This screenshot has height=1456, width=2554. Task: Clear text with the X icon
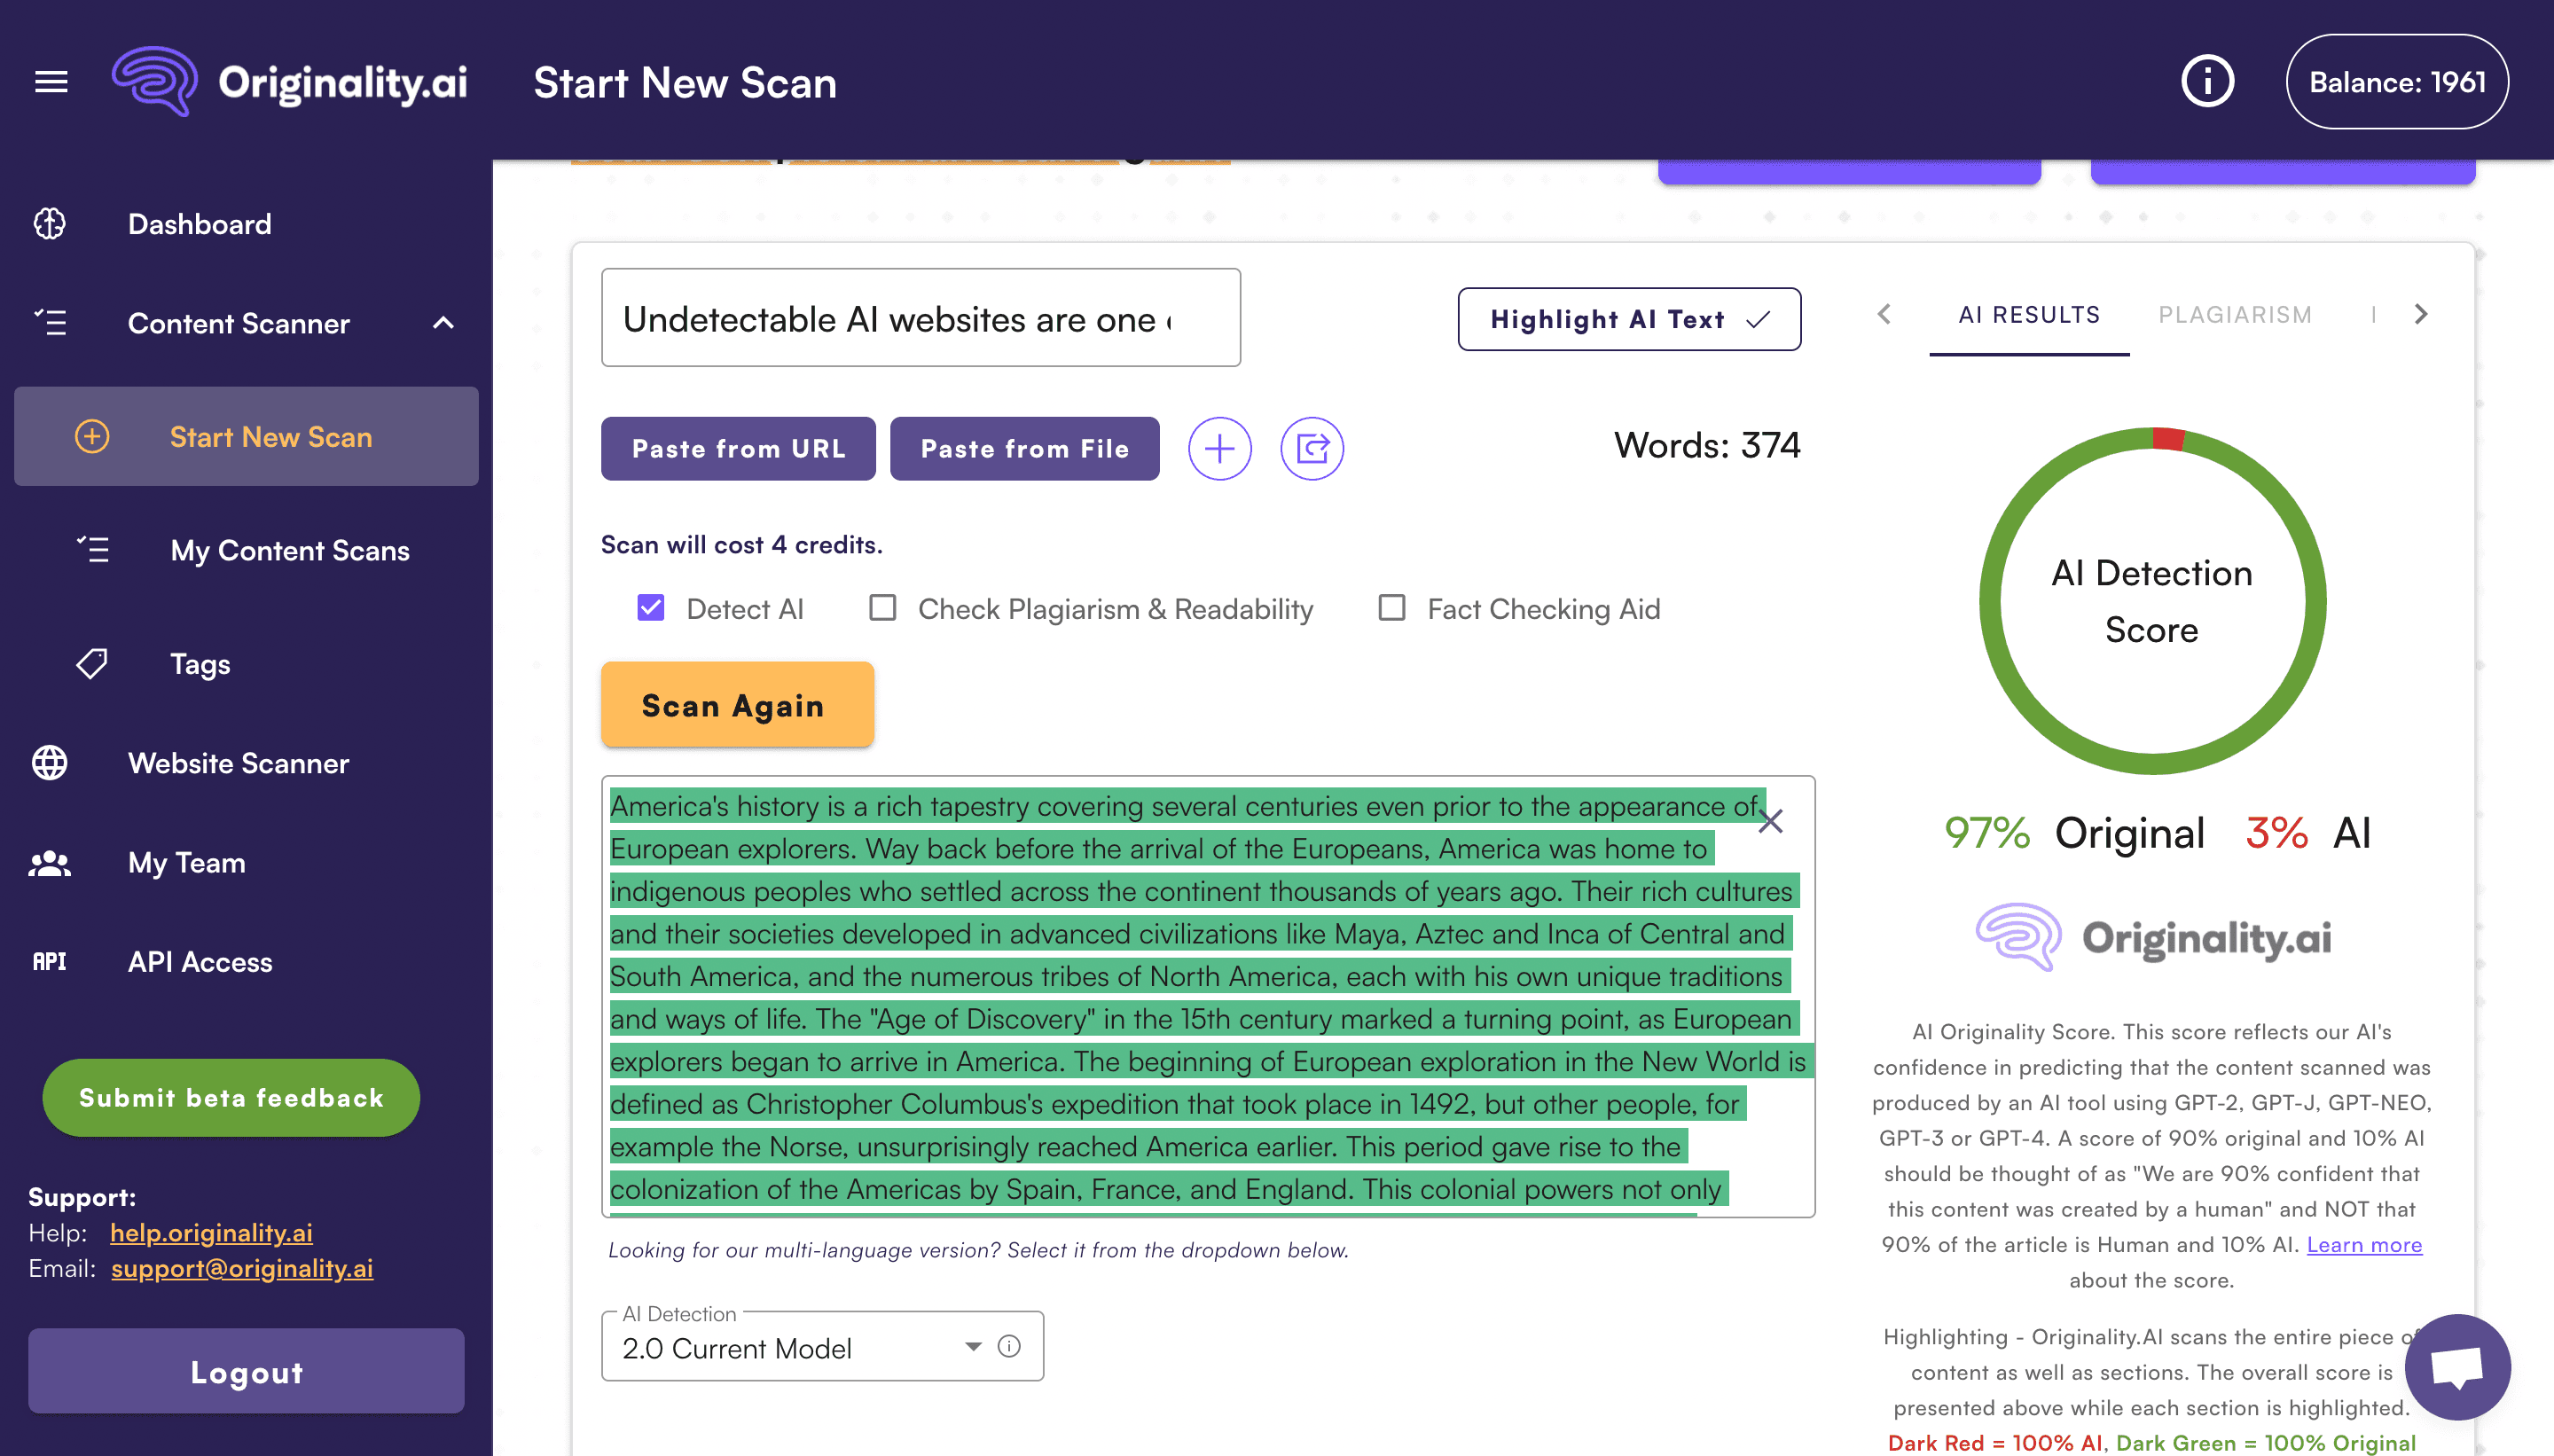[1770, 822]
